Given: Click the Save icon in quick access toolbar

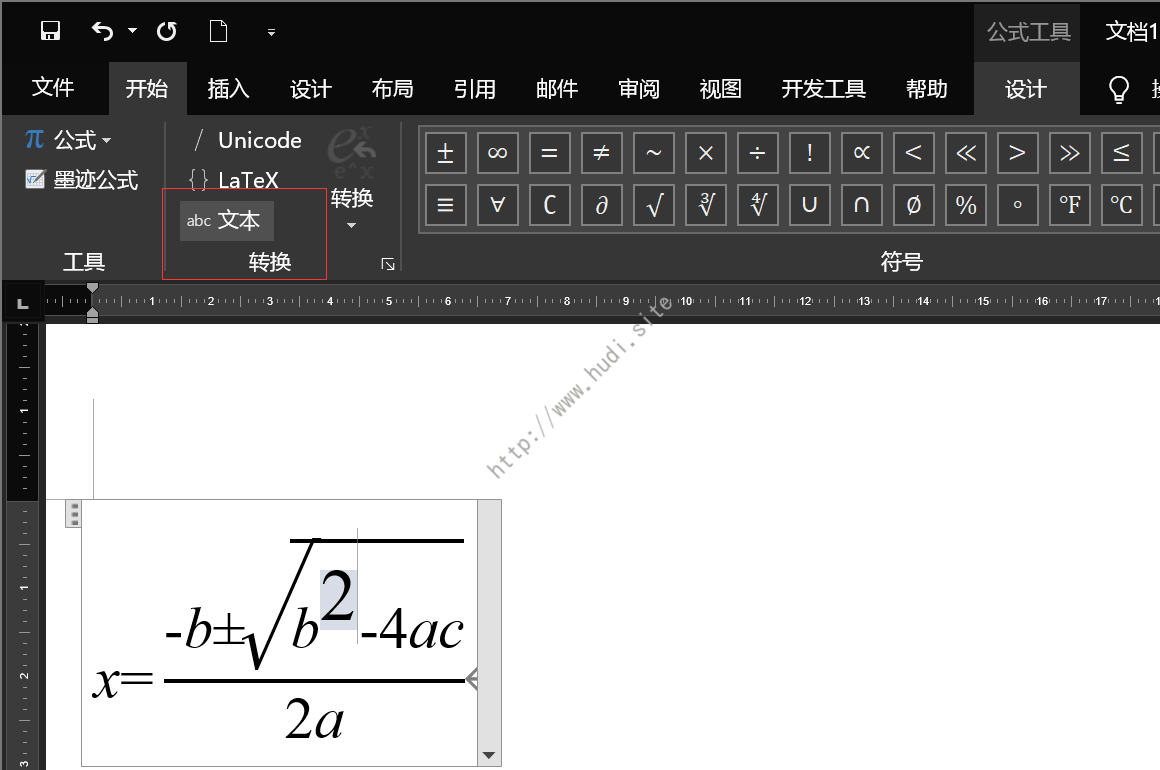Looking at the screenshot, I should point(50,31).
